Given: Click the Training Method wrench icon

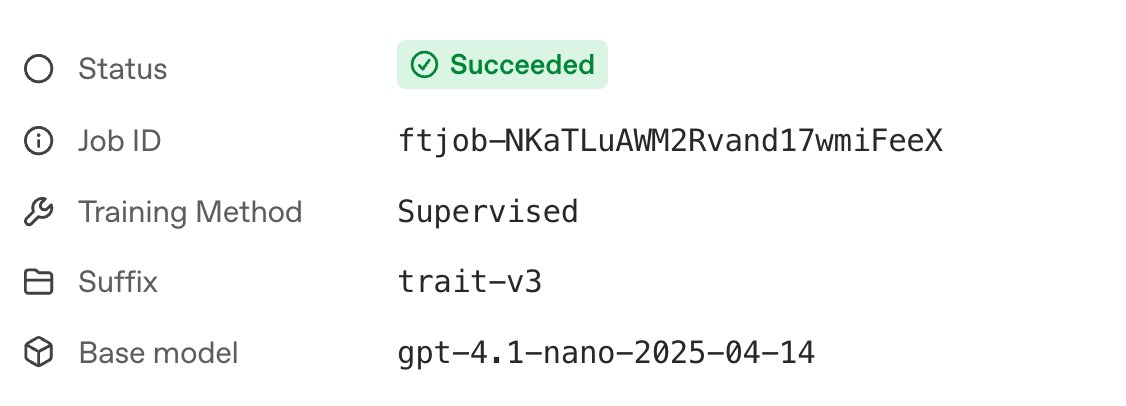Looking at the screenshot, I should point(38,212).
